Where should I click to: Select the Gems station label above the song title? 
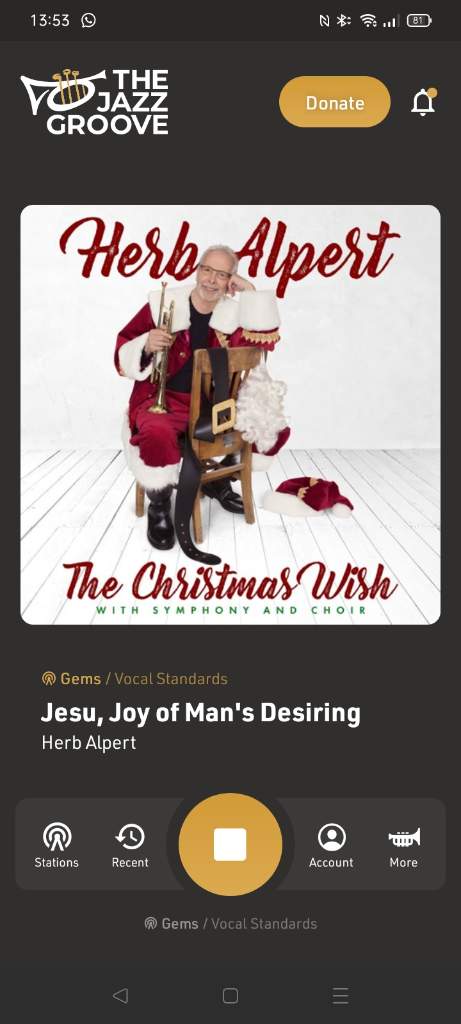click(80, 679)
